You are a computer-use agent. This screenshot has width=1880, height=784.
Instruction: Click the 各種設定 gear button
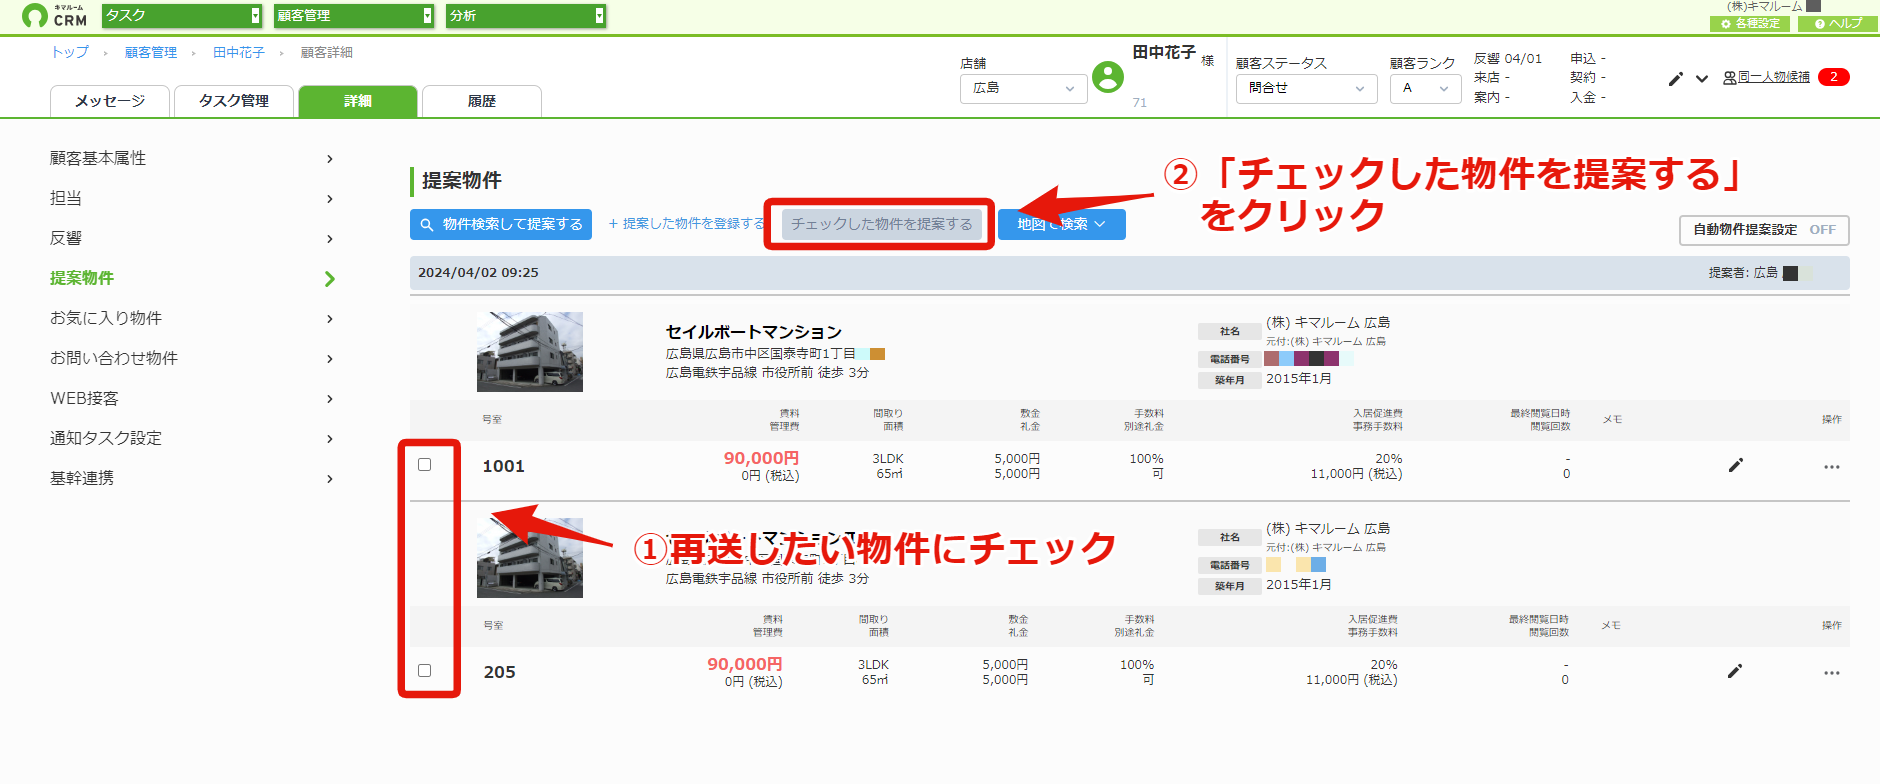tap(1750, 23)
